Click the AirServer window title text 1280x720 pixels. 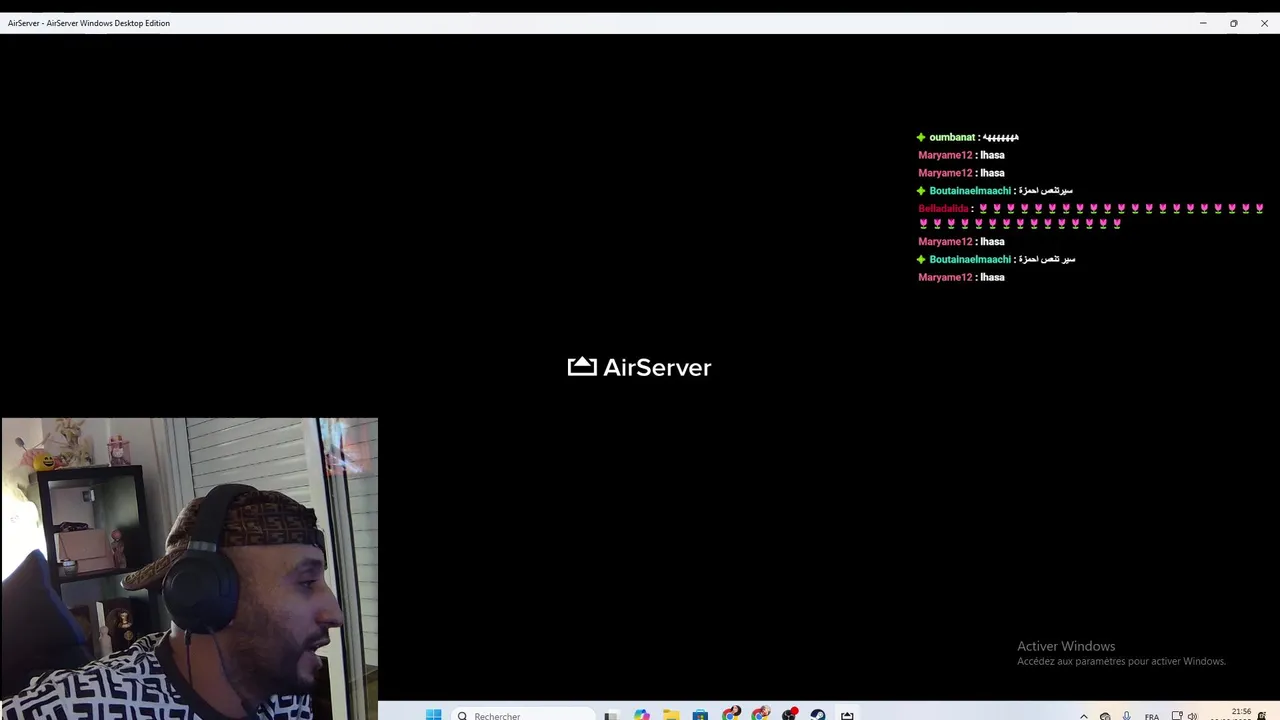[89, 23]
